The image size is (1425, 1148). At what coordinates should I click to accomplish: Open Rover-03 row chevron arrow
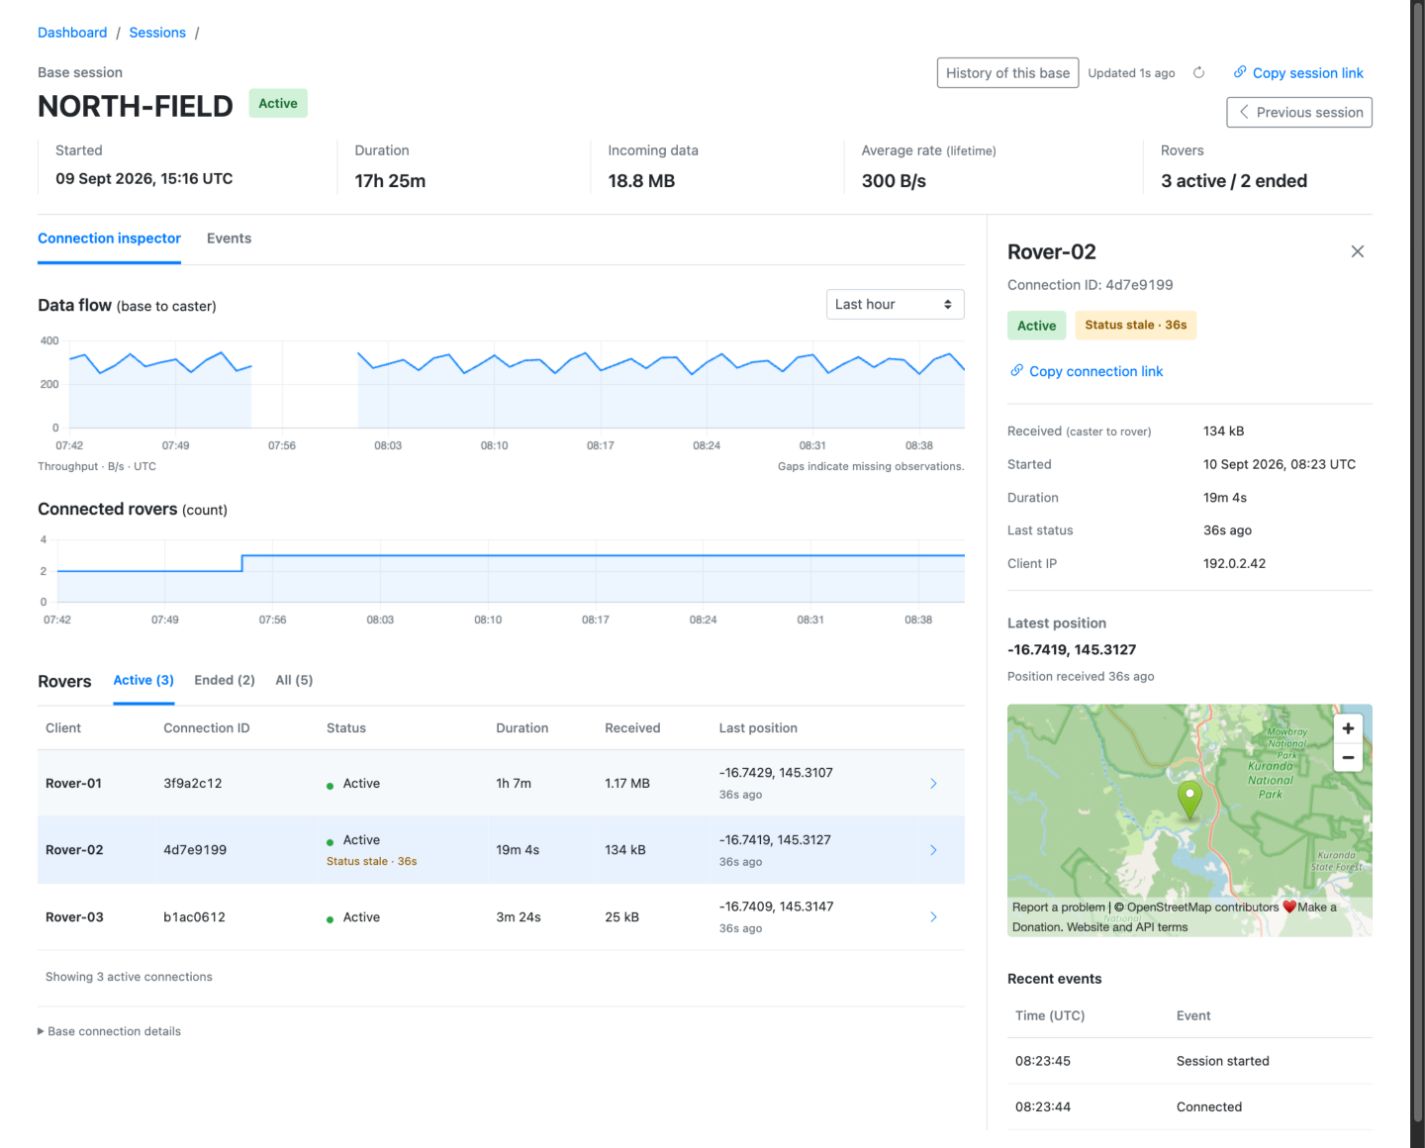[x=933, y=917]
